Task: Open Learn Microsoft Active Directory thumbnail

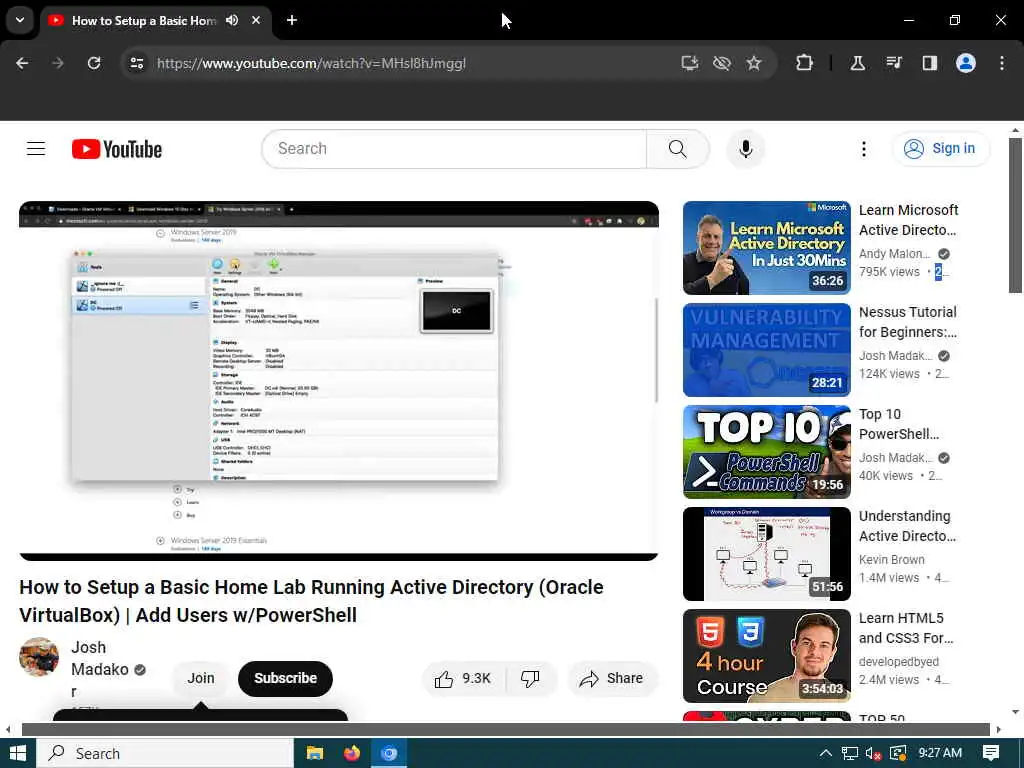Action: (767, 248)
